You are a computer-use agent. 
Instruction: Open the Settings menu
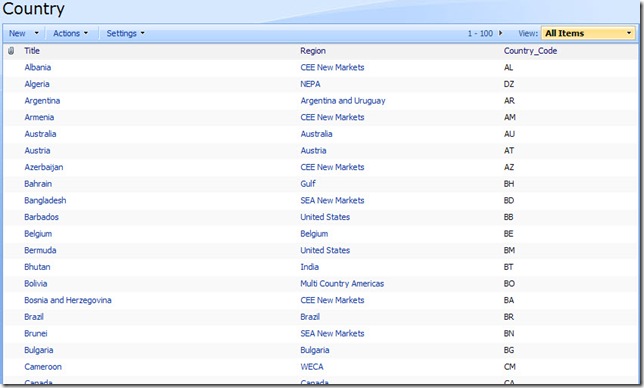point(126,33)
